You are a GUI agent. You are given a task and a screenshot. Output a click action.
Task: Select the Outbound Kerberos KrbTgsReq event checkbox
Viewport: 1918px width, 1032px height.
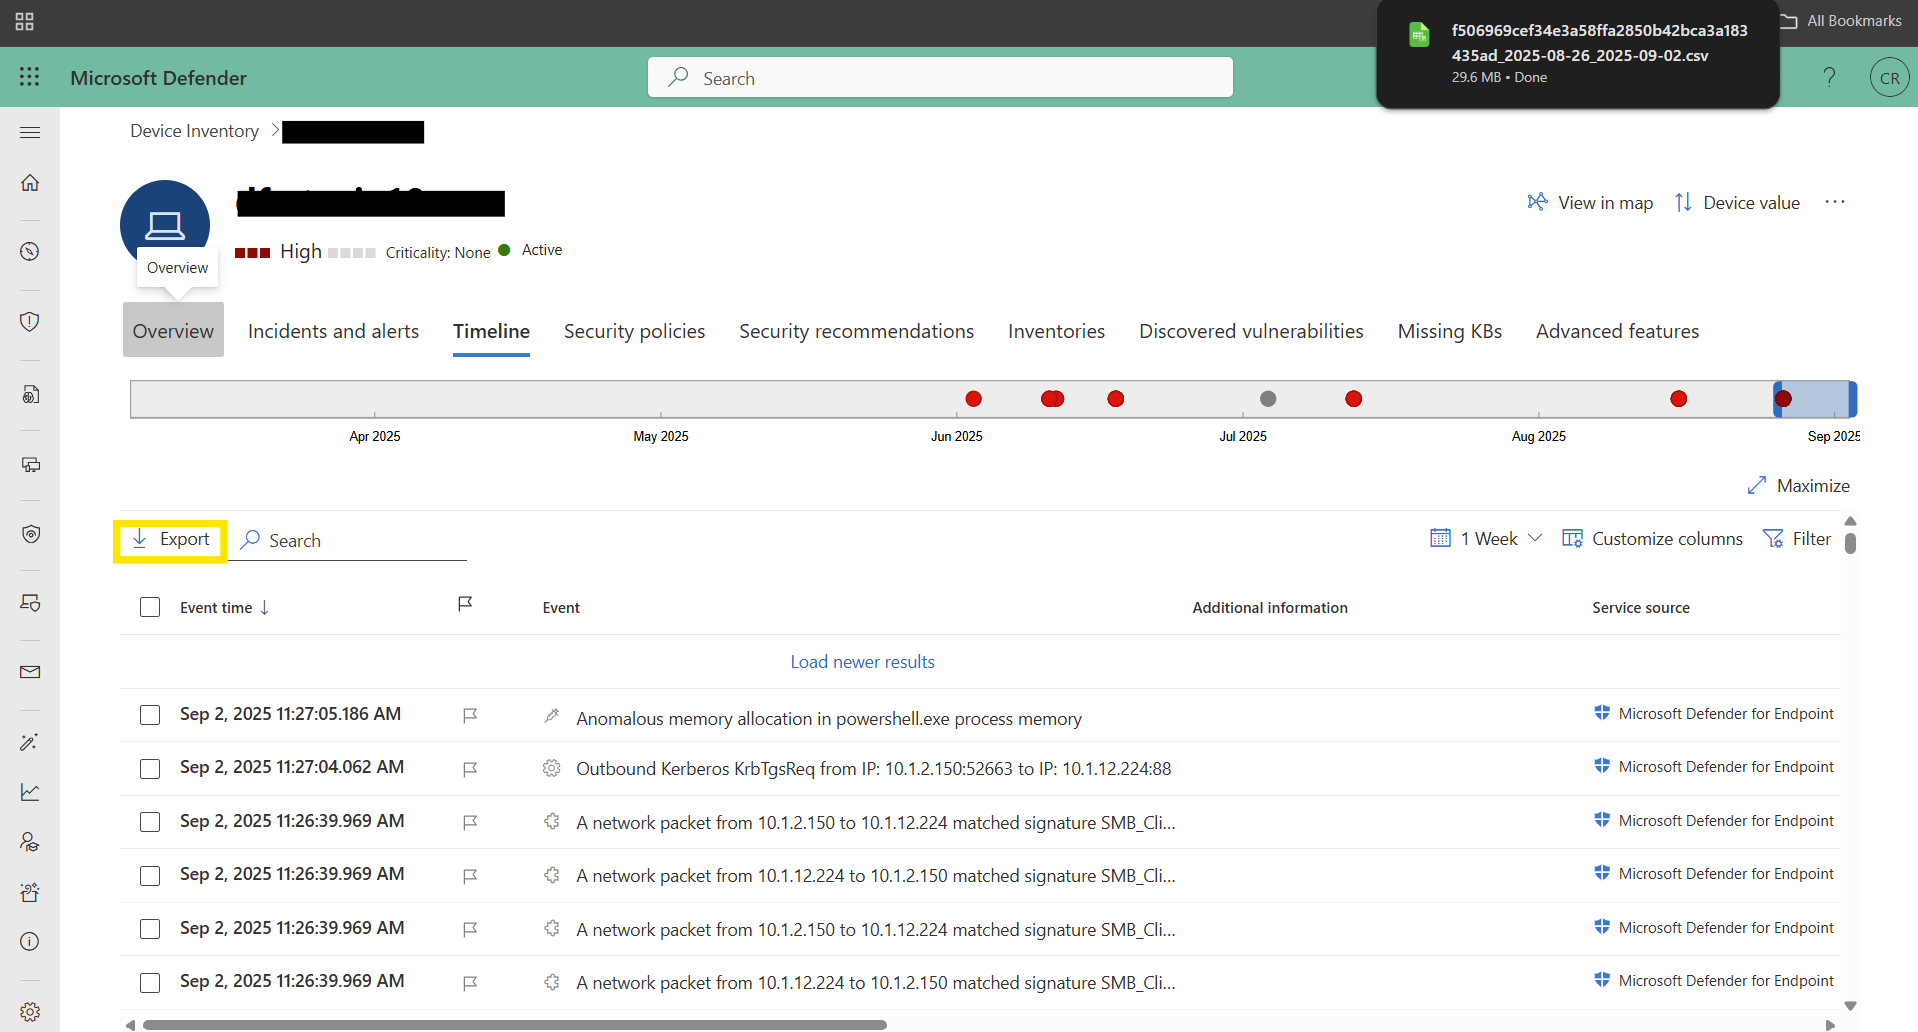point(150,768)
